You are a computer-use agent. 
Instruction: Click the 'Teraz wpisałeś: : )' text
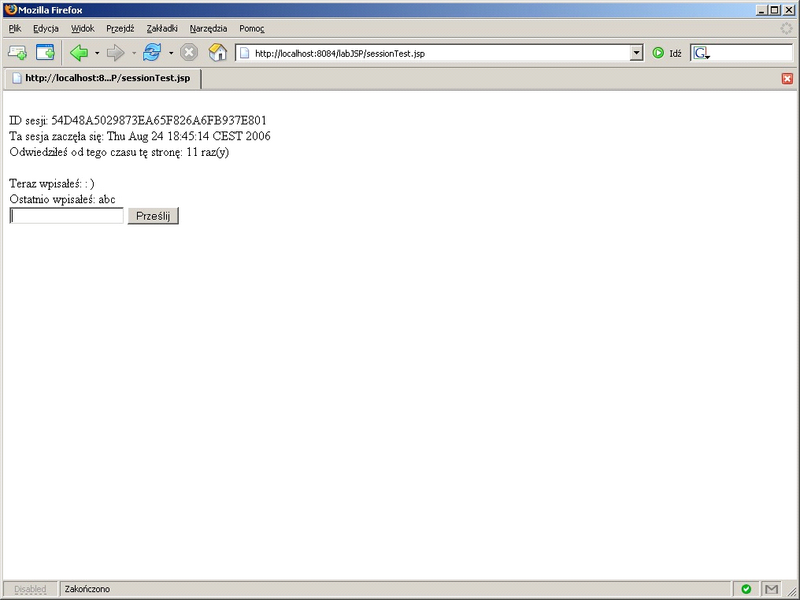52,184
